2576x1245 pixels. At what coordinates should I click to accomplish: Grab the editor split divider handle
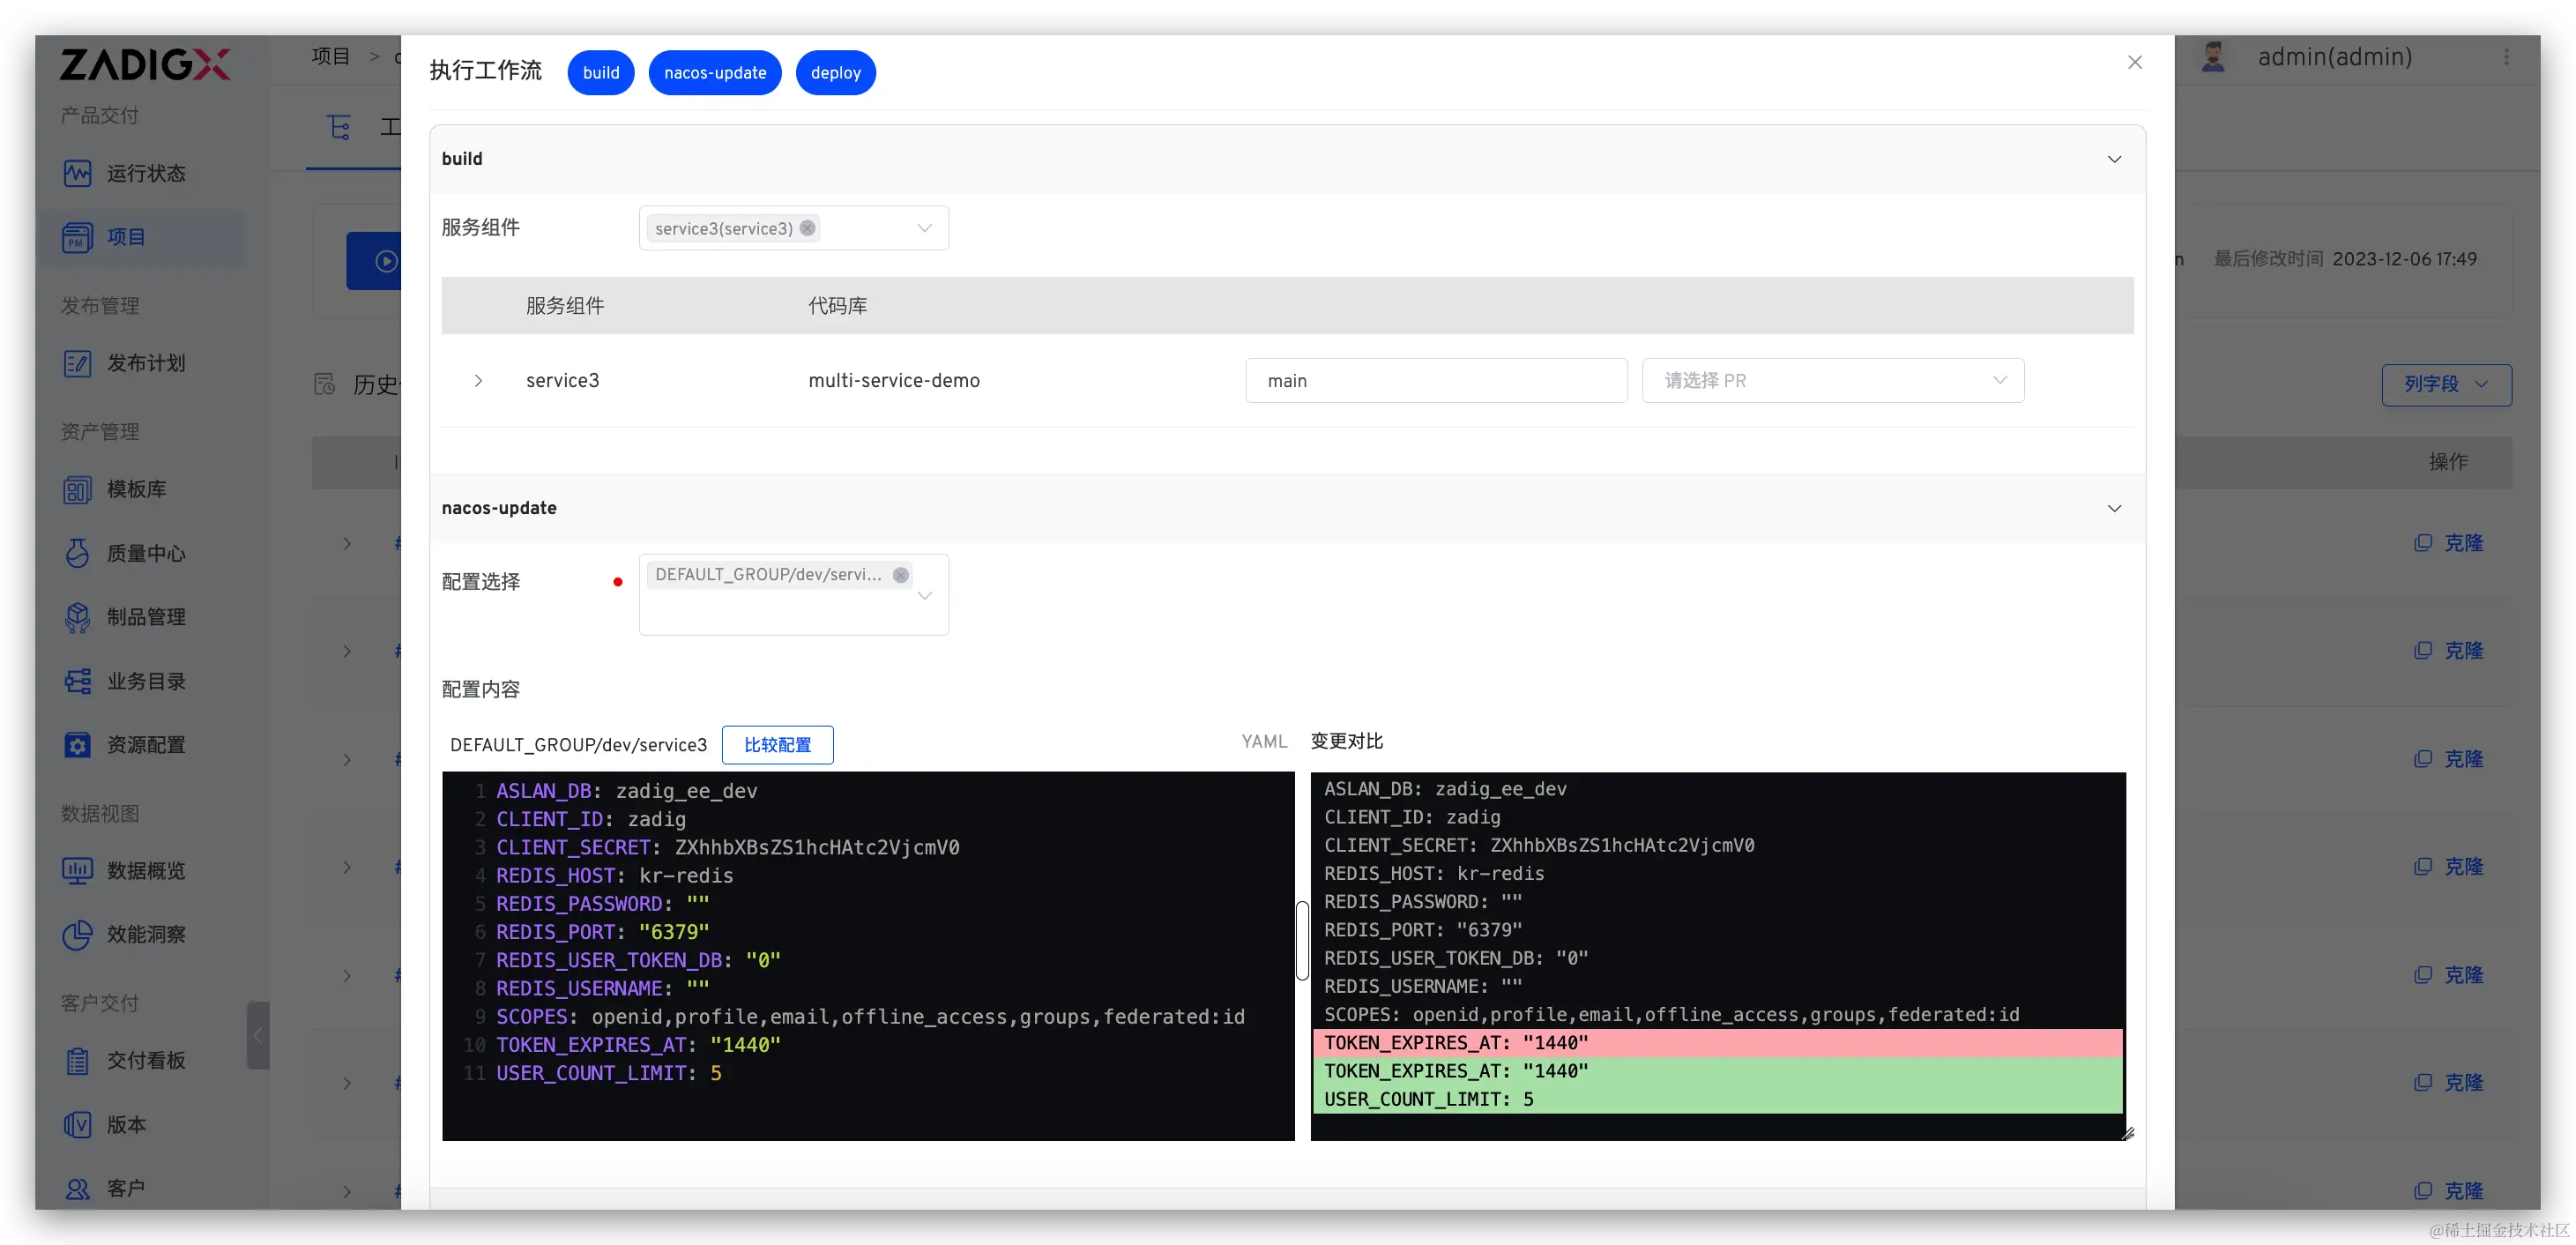[x=1302, y=940]
